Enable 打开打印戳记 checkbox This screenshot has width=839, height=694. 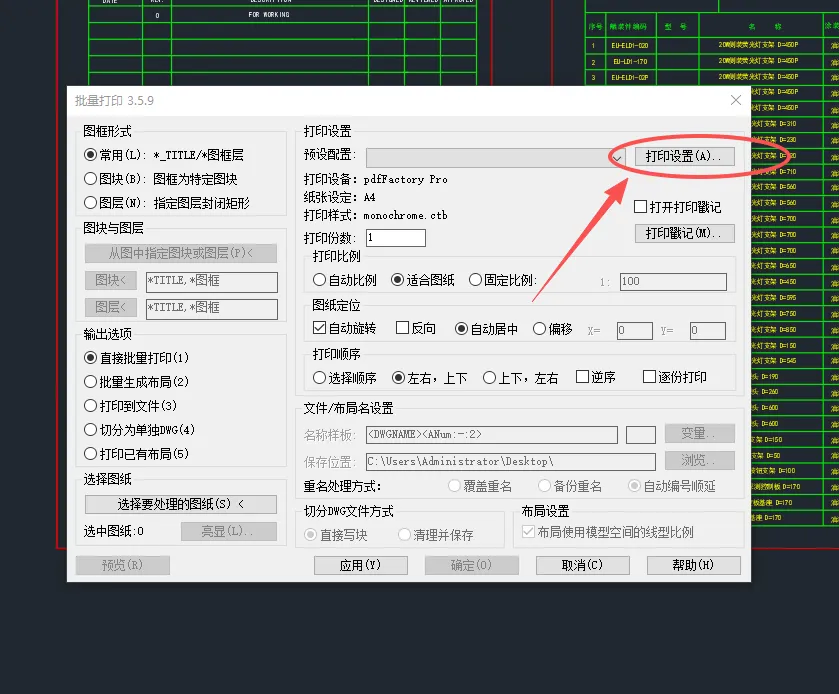(640, 207)
